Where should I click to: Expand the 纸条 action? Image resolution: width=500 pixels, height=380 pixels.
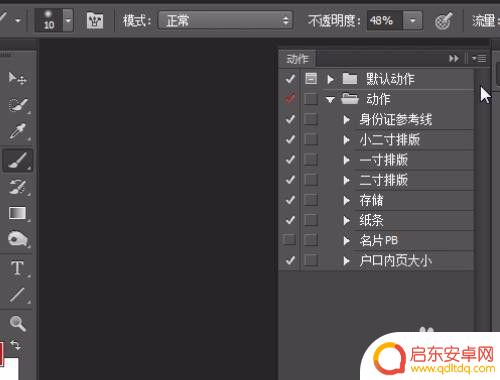[x=347, y=220]
